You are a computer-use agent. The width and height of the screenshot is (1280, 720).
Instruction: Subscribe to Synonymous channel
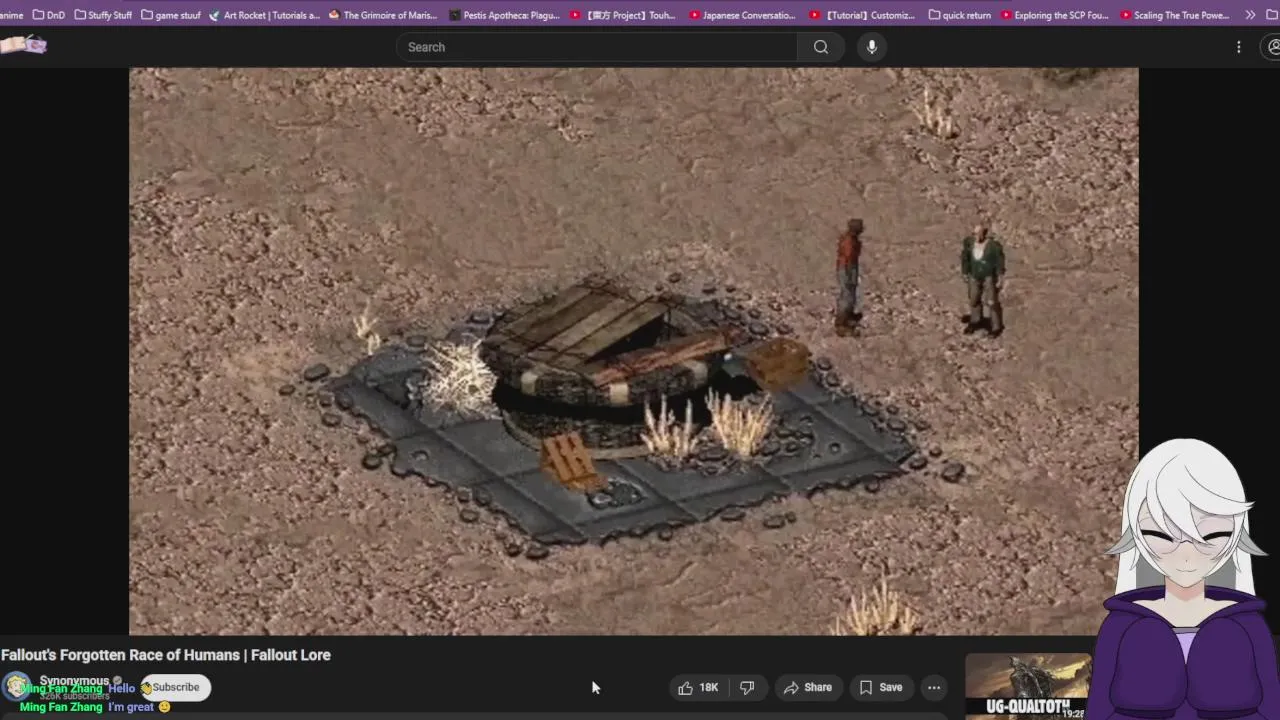[175, 687]
